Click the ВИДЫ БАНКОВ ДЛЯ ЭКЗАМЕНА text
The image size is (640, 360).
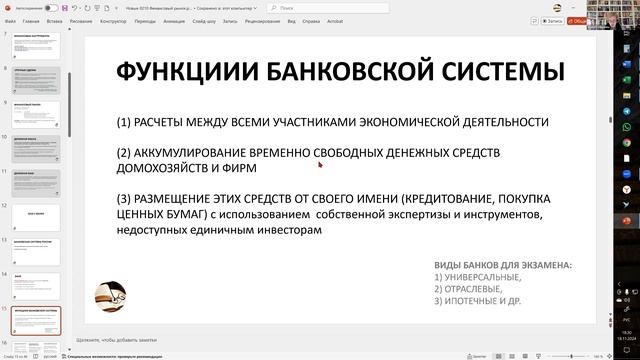click(x=503, y=265)
